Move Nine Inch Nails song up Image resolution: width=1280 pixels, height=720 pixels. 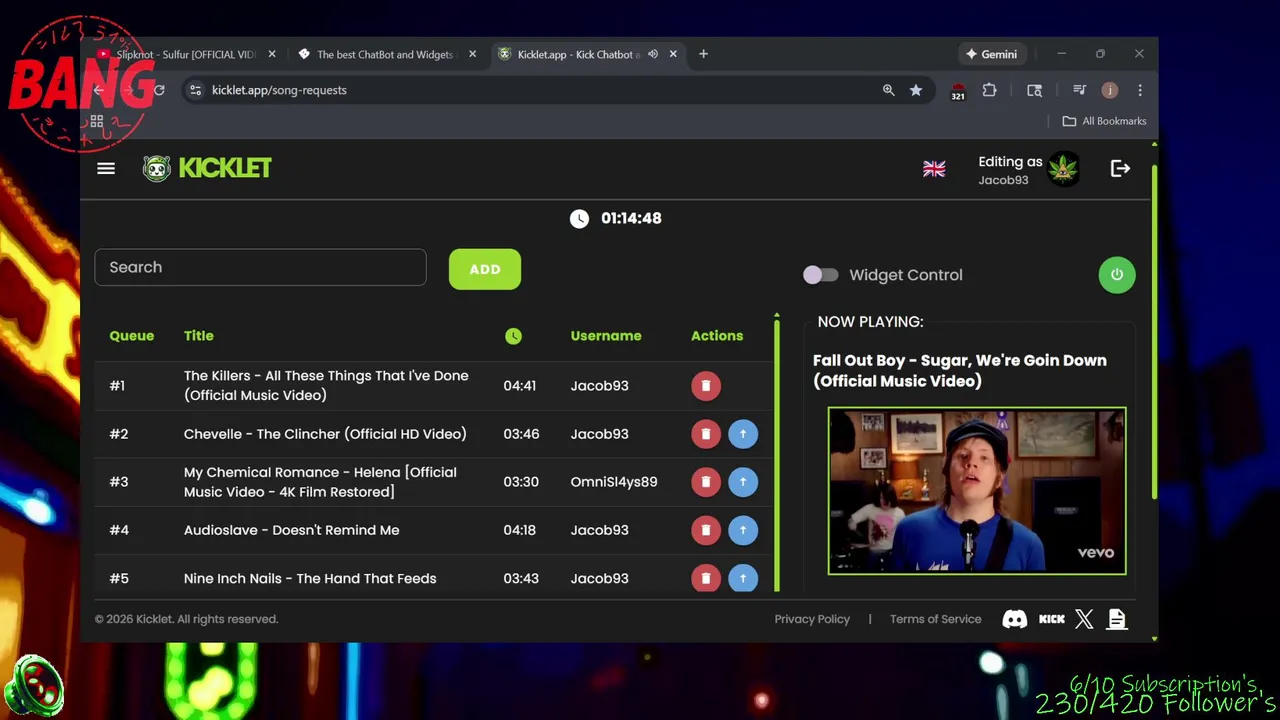pyautogui.click(x=743, y=578)
